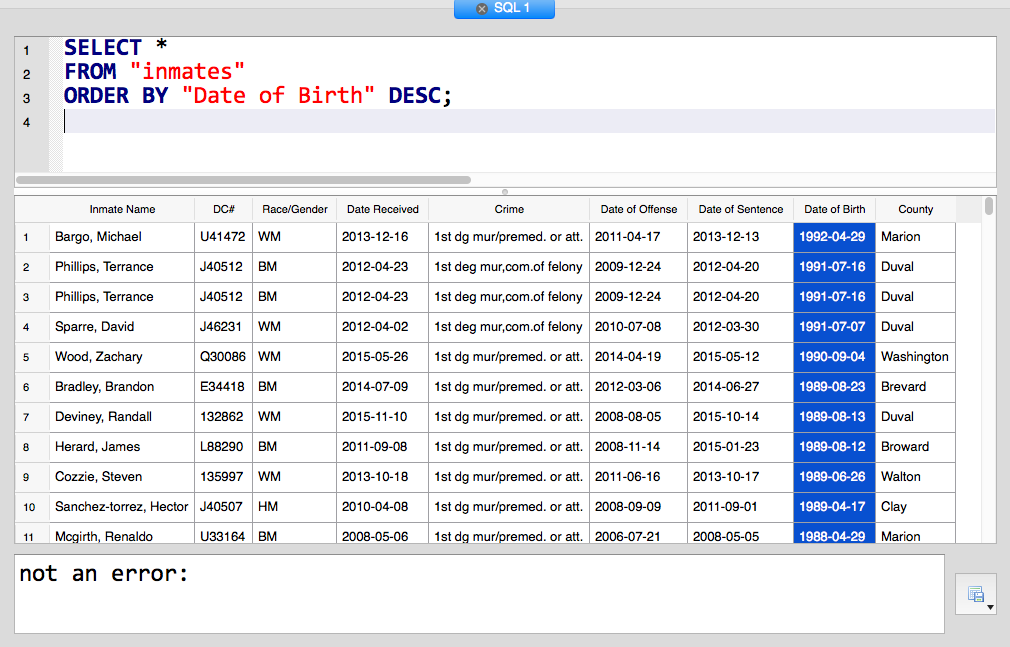
Task: Select the 'Sparre, David' name cell
Action: point(122,327)
